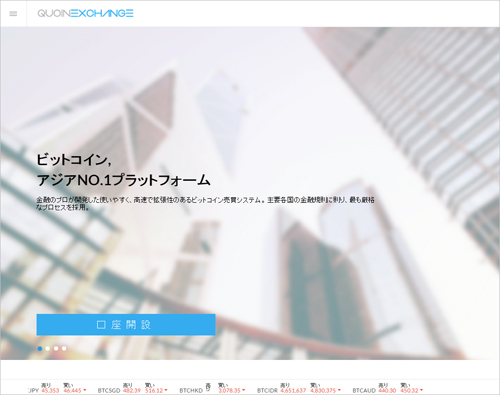Select the third carousel dot

coord(56,348)
